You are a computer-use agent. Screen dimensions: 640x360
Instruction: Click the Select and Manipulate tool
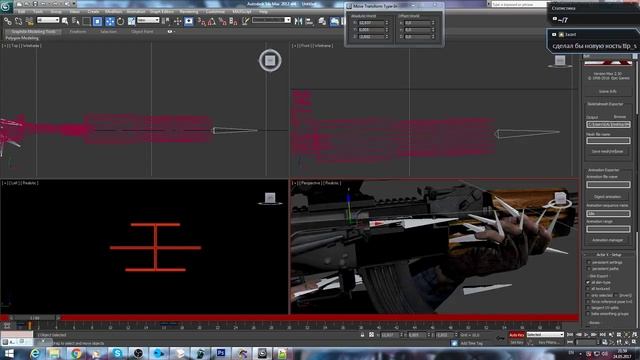178,21
